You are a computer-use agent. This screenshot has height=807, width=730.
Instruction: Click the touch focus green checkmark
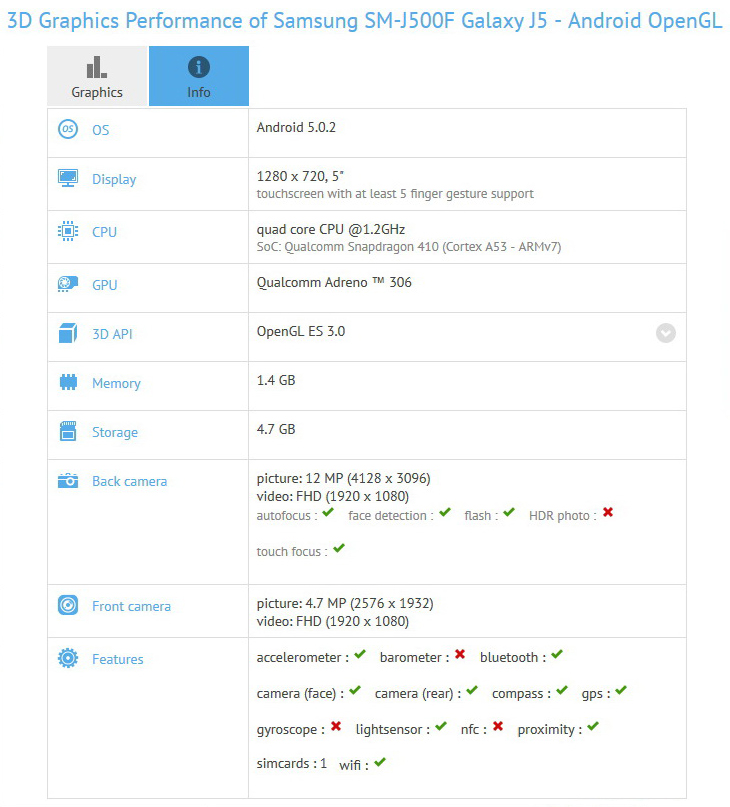point(339,549)
